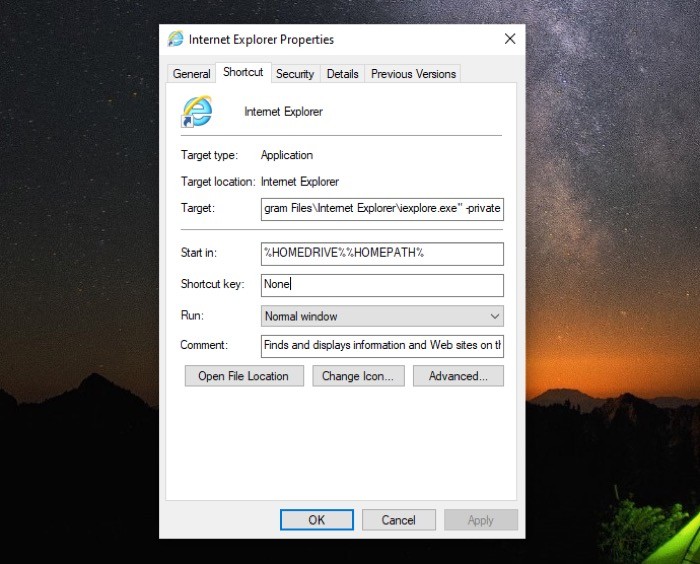The image size is (700, 564).
Task: Click the Start in field
Action: click(382, 254)
